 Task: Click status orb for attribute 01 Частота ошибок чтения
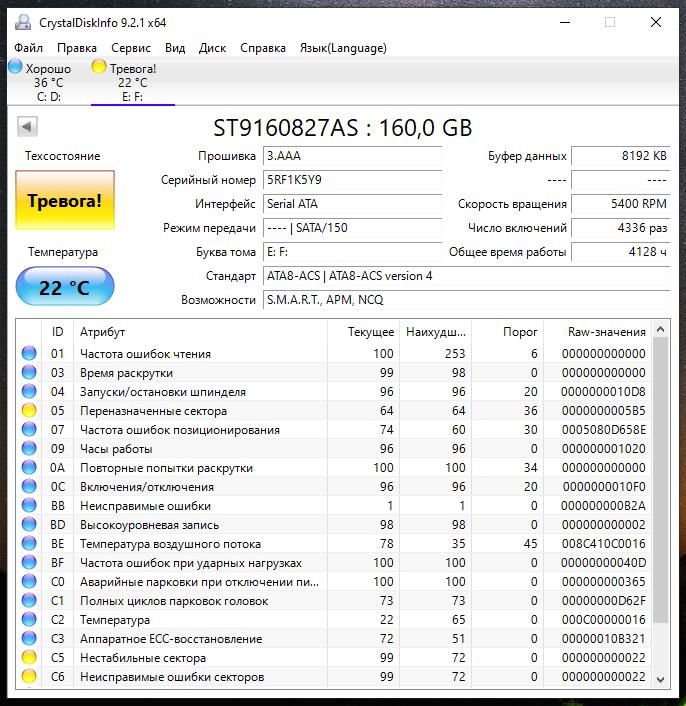29,353
